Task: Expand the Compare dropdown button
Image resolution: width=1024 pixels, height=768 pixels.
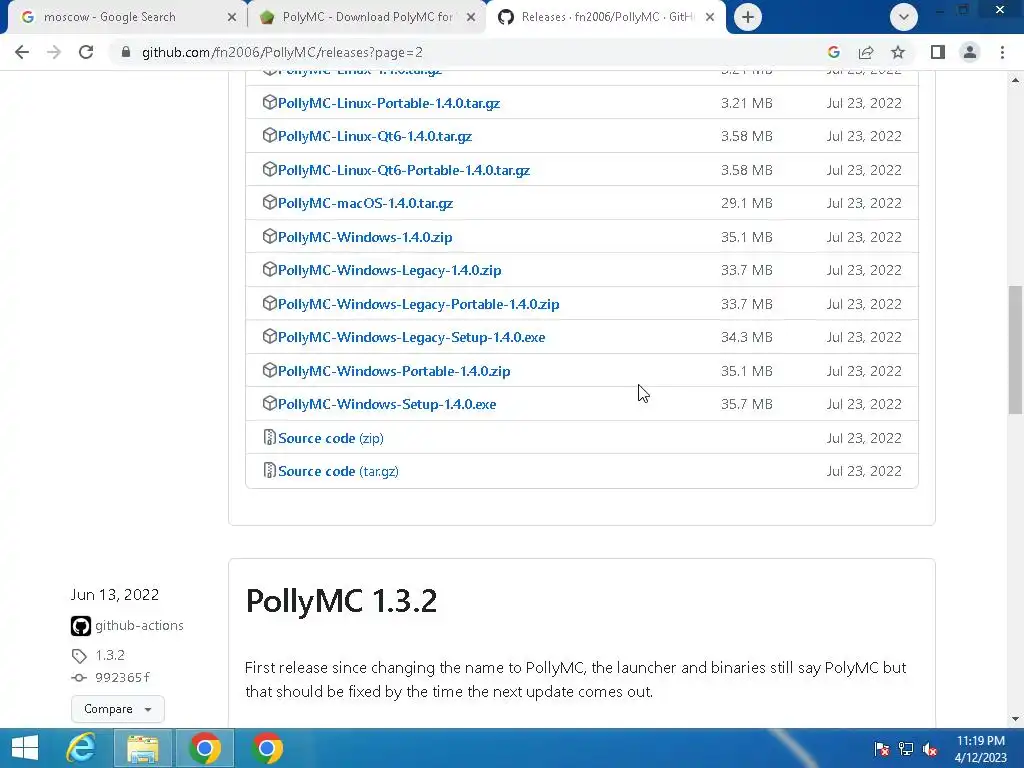Action: pos(118,709)
